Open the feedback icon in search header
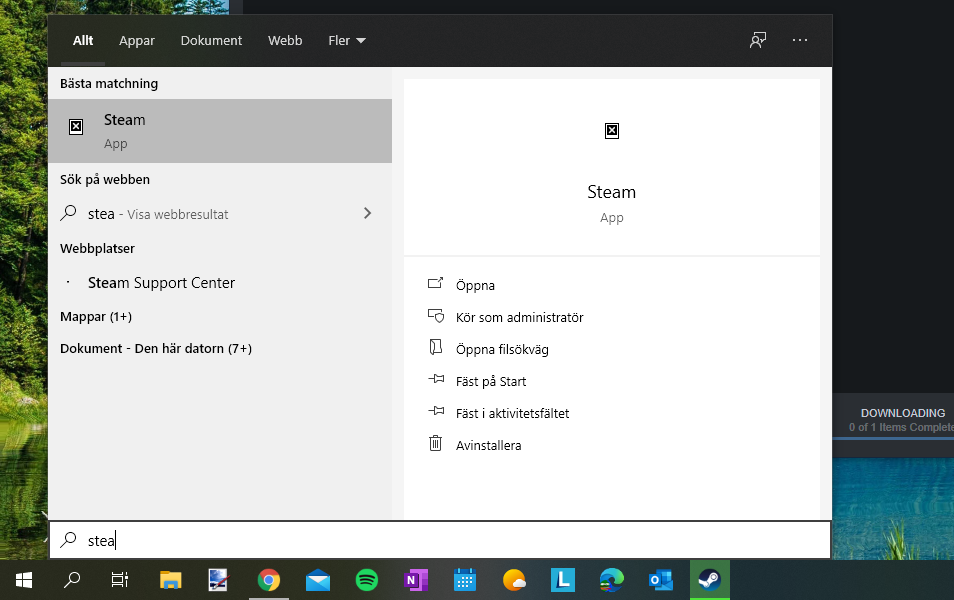 point(757,40)
